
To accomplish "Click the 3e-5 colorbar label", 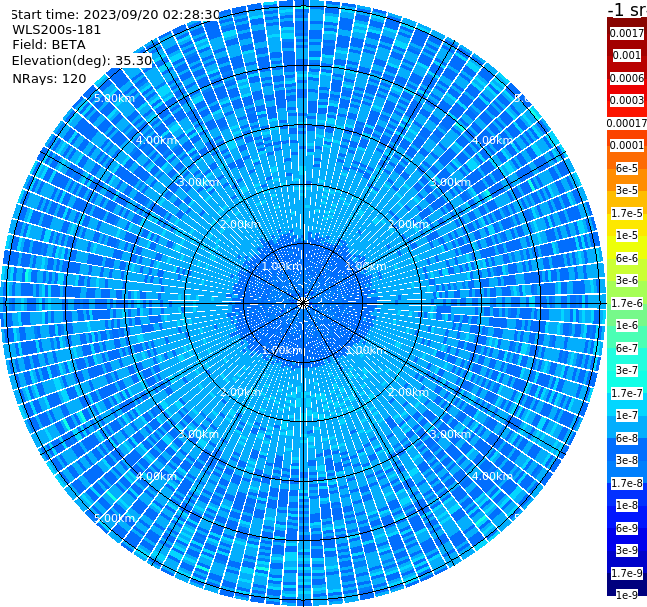I will click(x=627, y=190).
